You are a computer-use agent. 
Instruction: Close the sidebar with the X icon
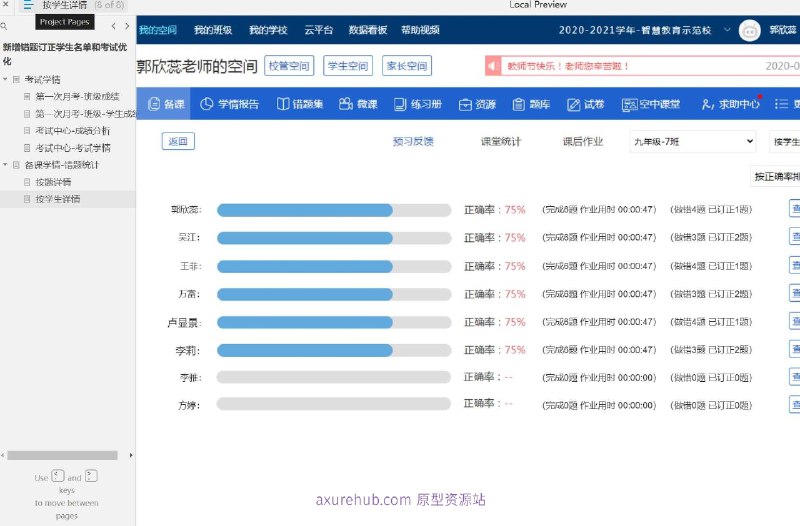(x=6, y=5)
